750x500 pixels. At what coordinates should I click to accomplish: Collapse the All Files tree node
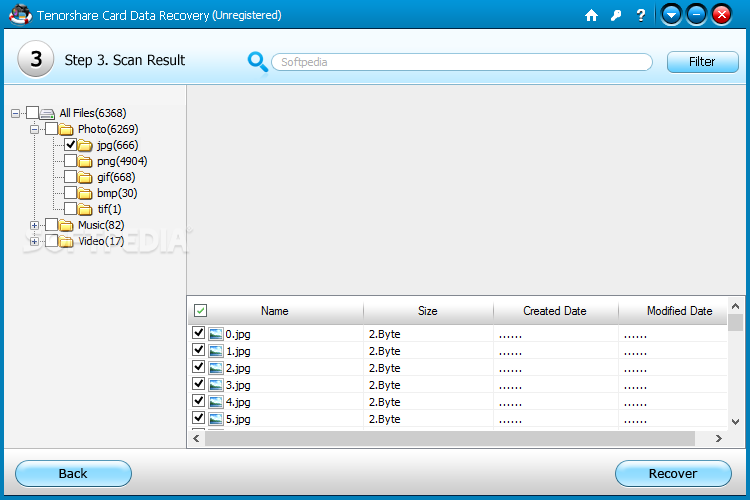click(x=15, y=113)
